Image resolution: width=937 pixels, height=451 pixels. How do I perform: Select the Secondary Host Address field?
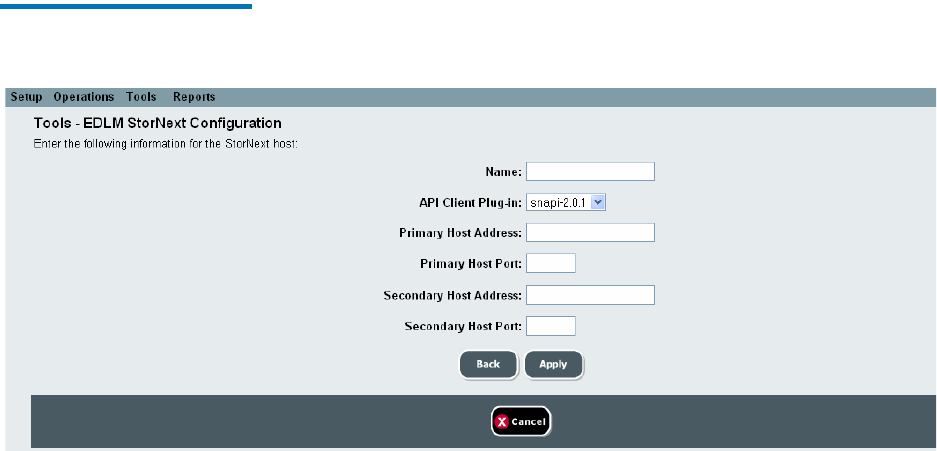tap(590, 294)
